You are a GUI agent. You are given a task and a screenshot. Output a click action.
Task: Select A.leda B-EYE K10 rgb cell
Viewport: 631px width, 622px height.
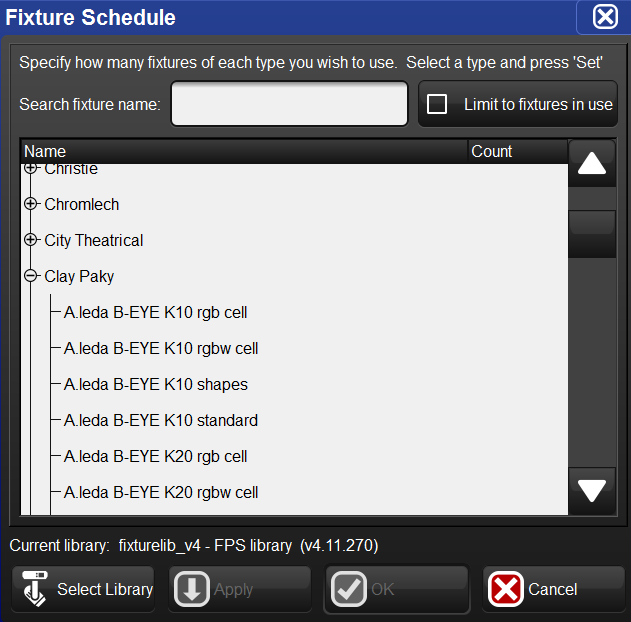(x=155, y=312)
